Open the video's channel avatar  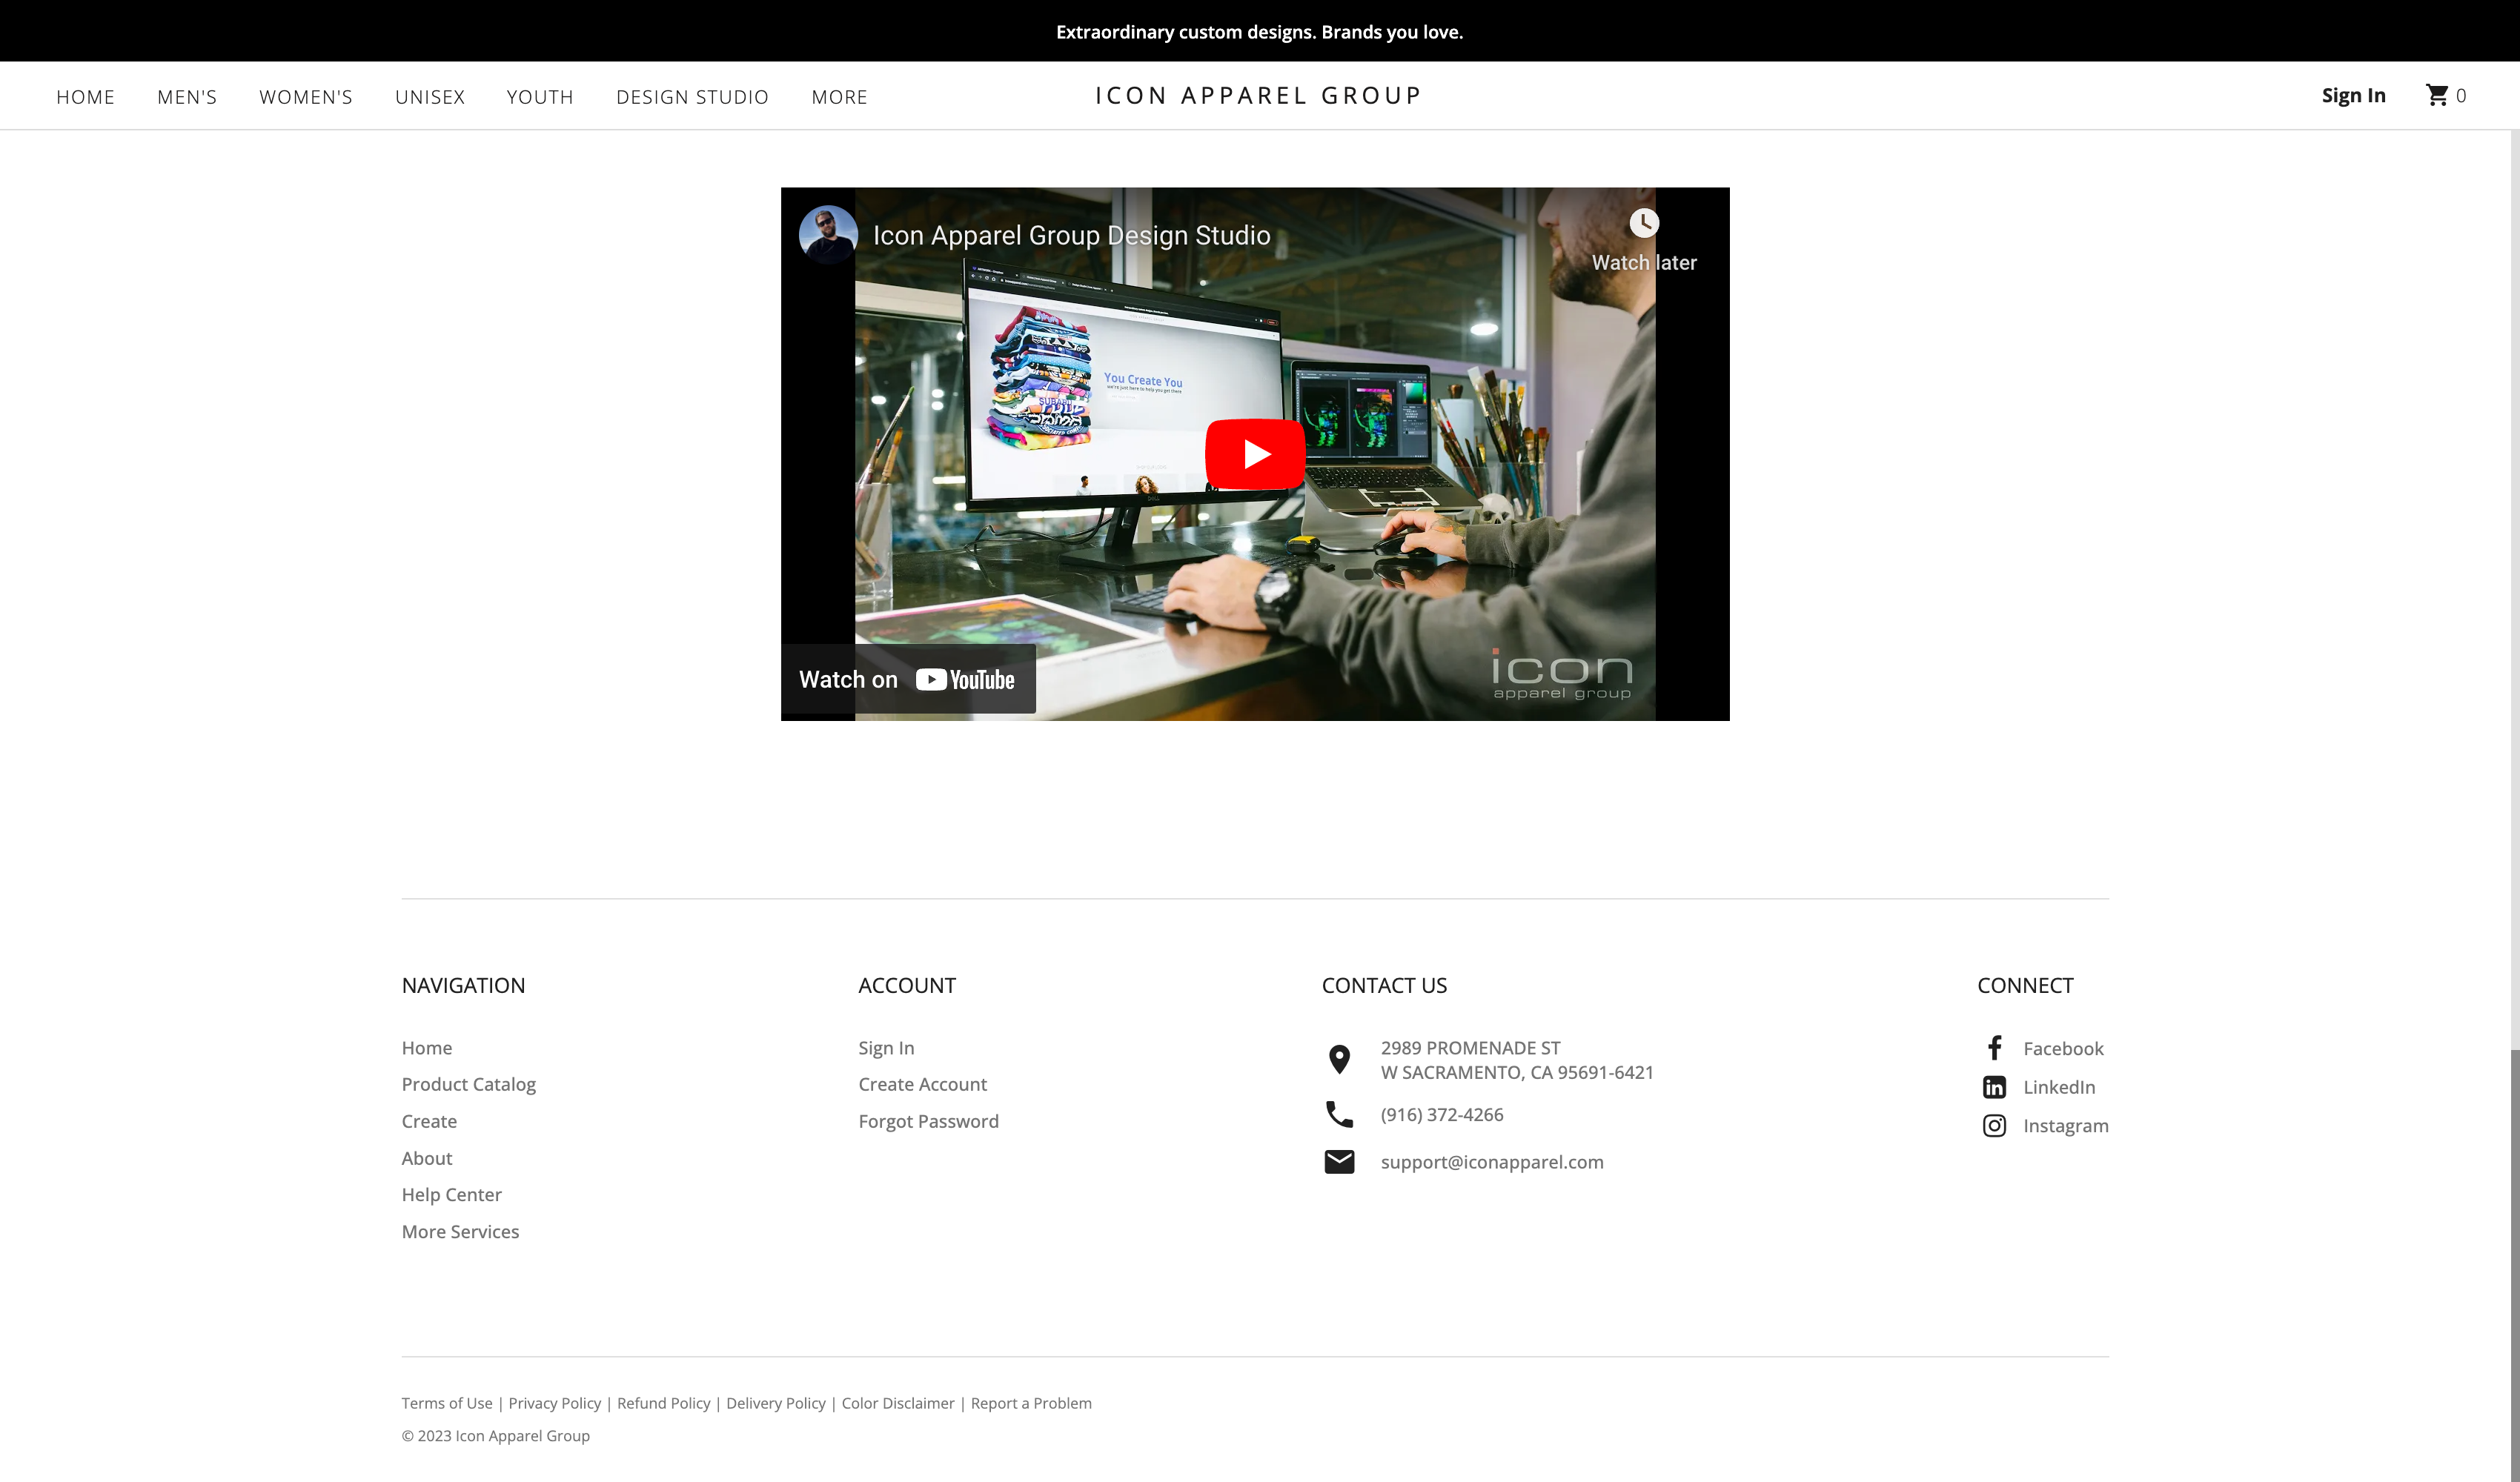tap(827, 235)
